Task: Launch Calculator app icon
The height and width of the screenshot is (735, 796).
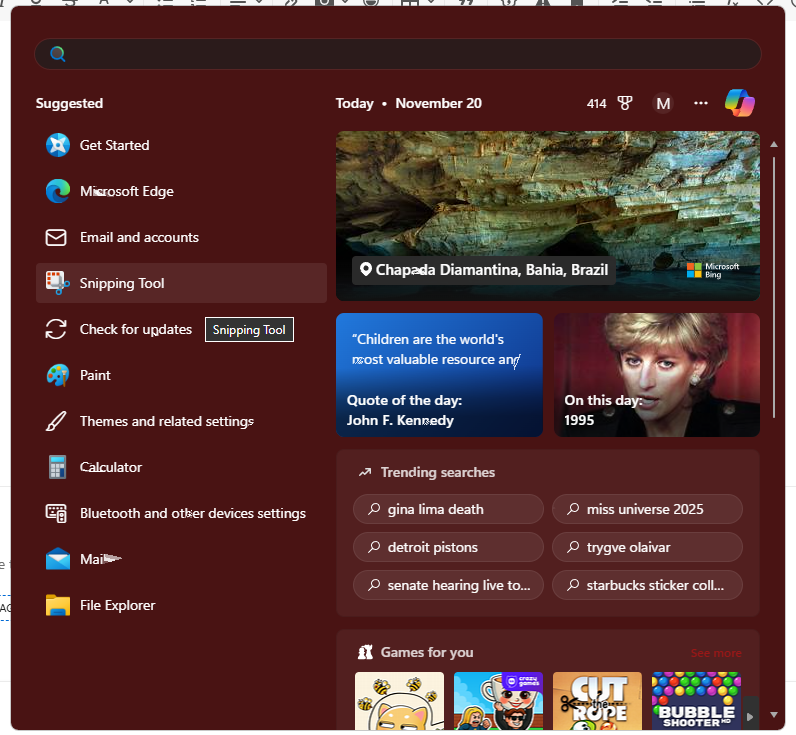Action: 57,467
